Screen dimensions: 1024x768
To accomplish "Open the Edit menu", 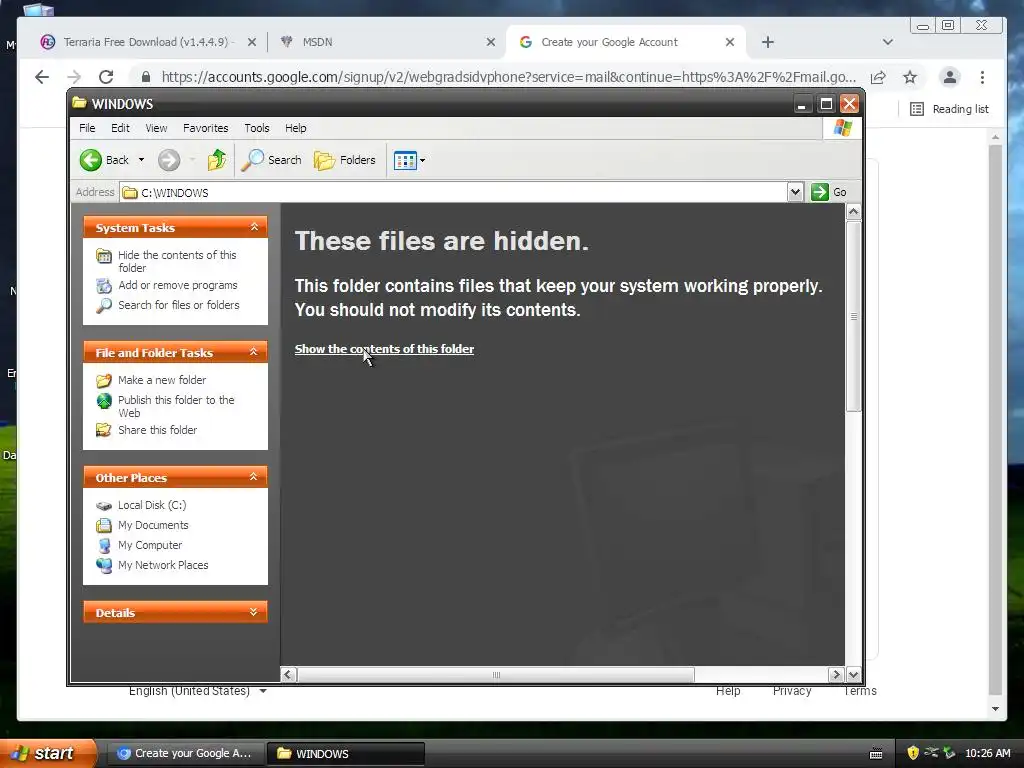I will [x=120, y=128].
